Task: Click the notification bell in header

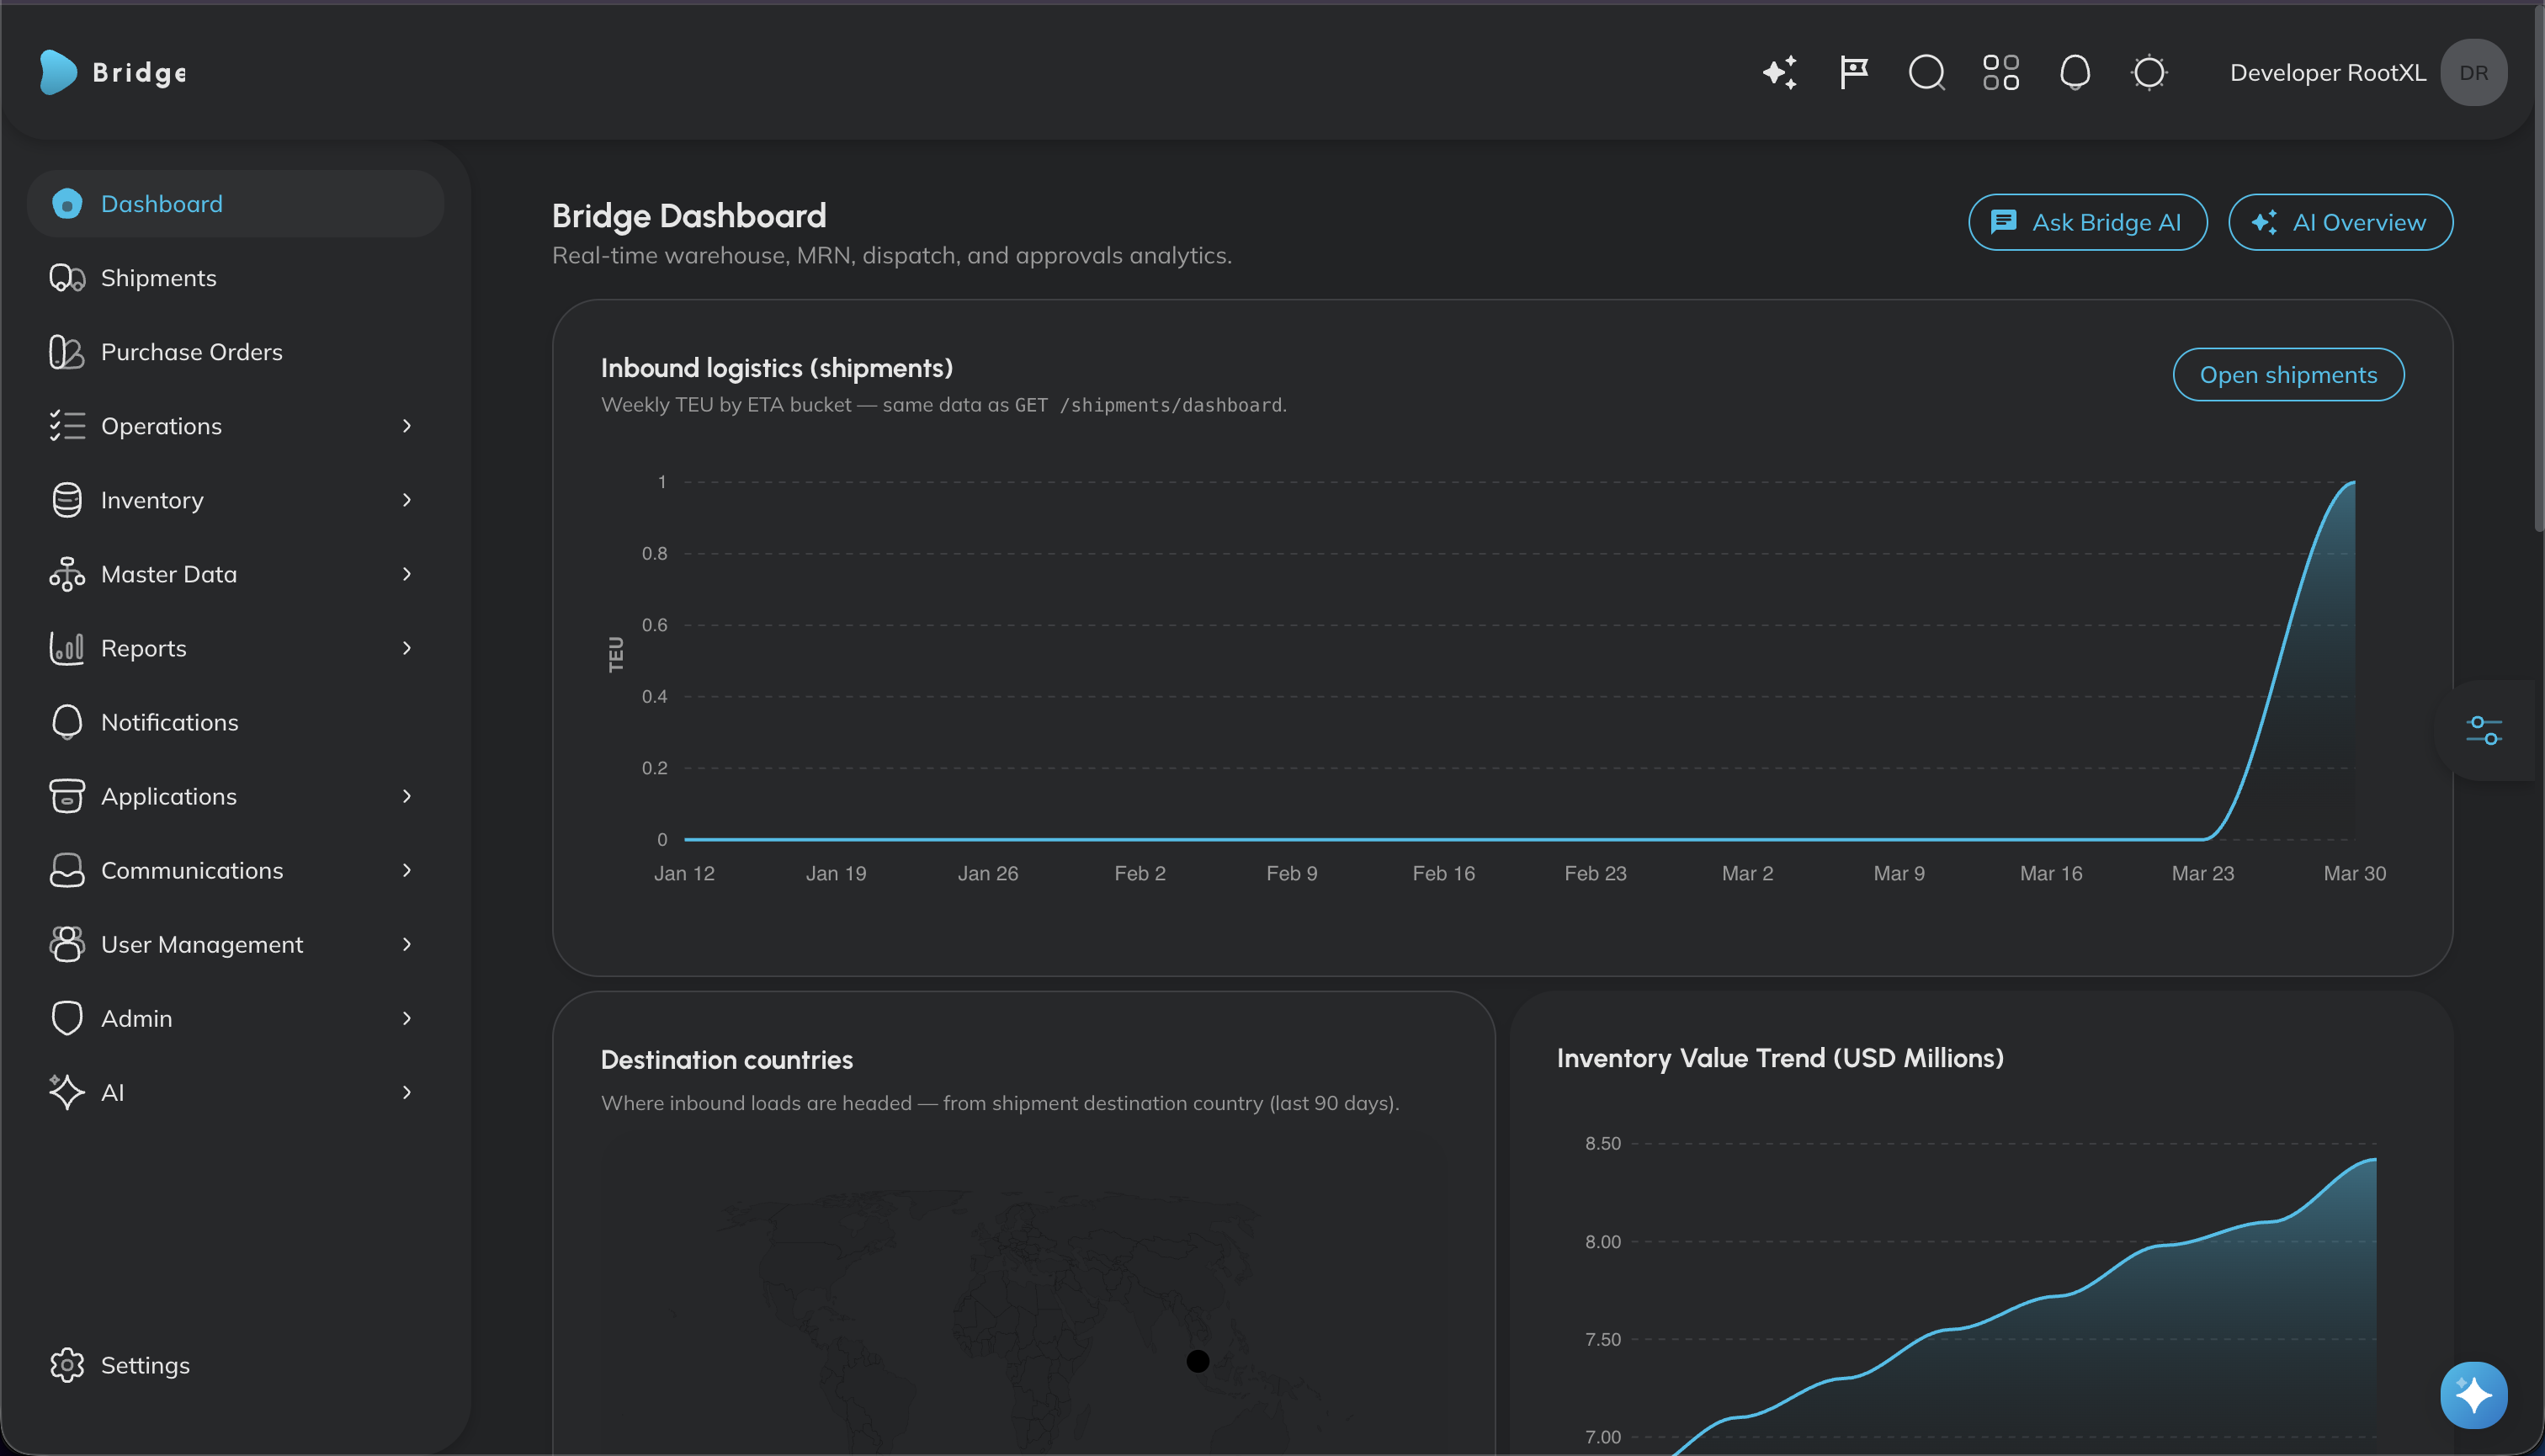Action: tap(2075, 73)
